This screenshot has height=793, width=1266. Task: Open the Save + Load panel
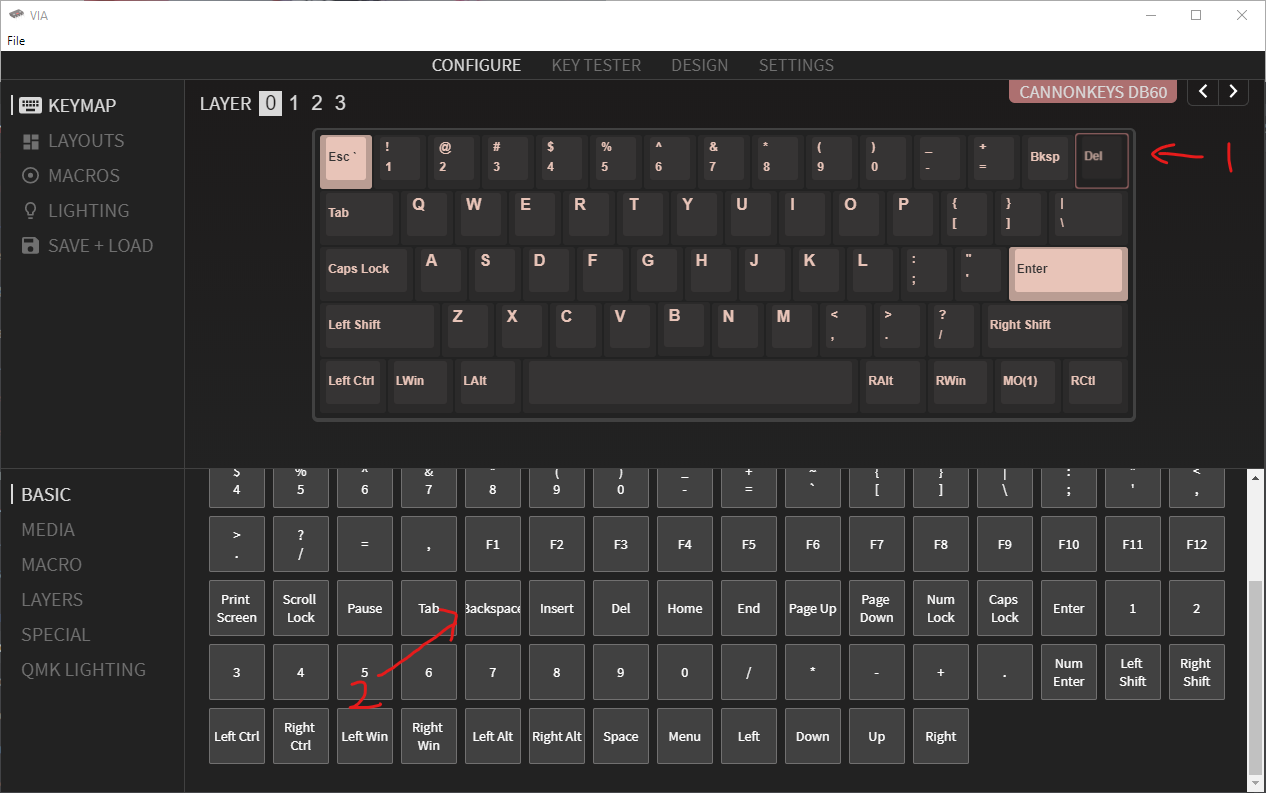[x=100, y=246]
